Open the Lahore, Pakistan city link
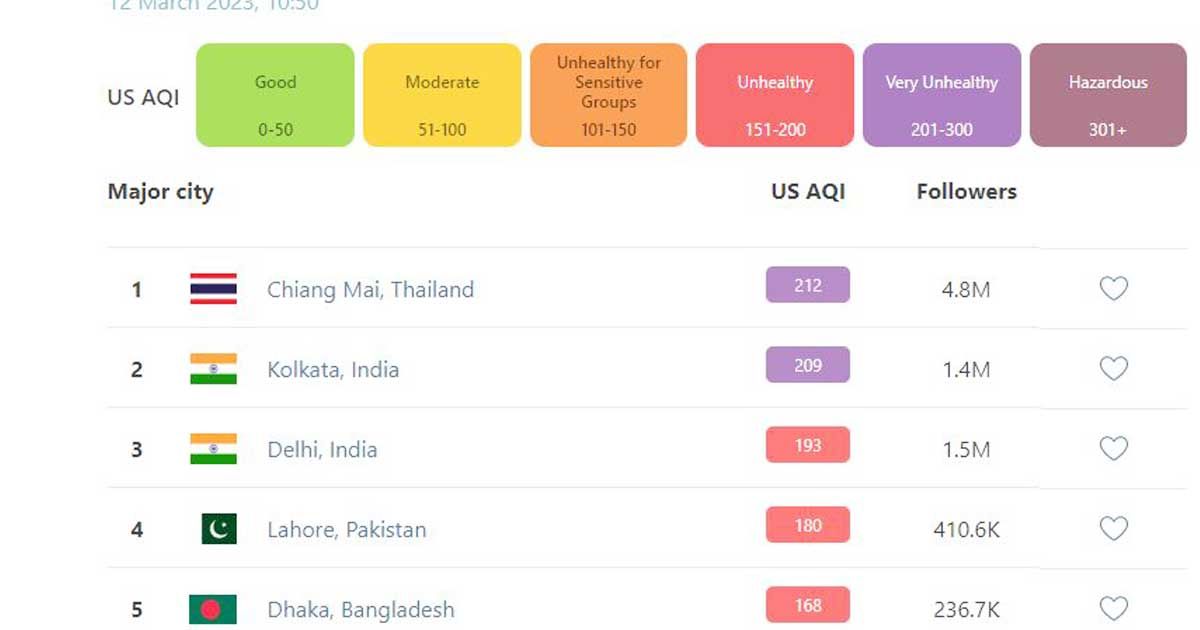Screen dimensions: 1200x630 [x=346, y=530]
